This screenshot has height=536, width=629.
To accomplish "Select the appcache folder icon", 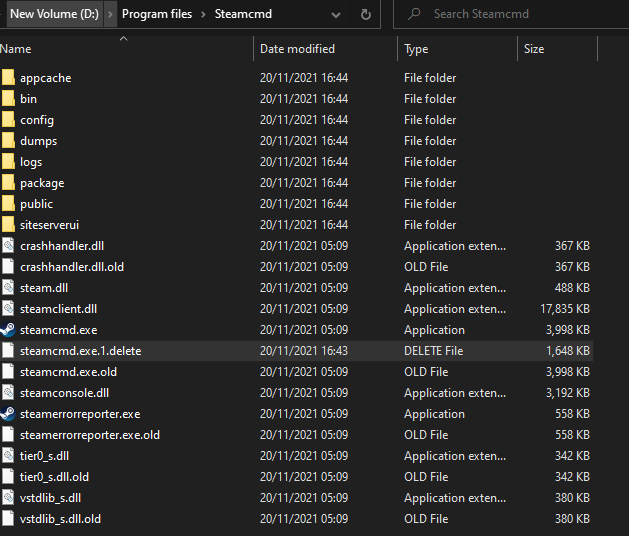I will tap(9, 78).
